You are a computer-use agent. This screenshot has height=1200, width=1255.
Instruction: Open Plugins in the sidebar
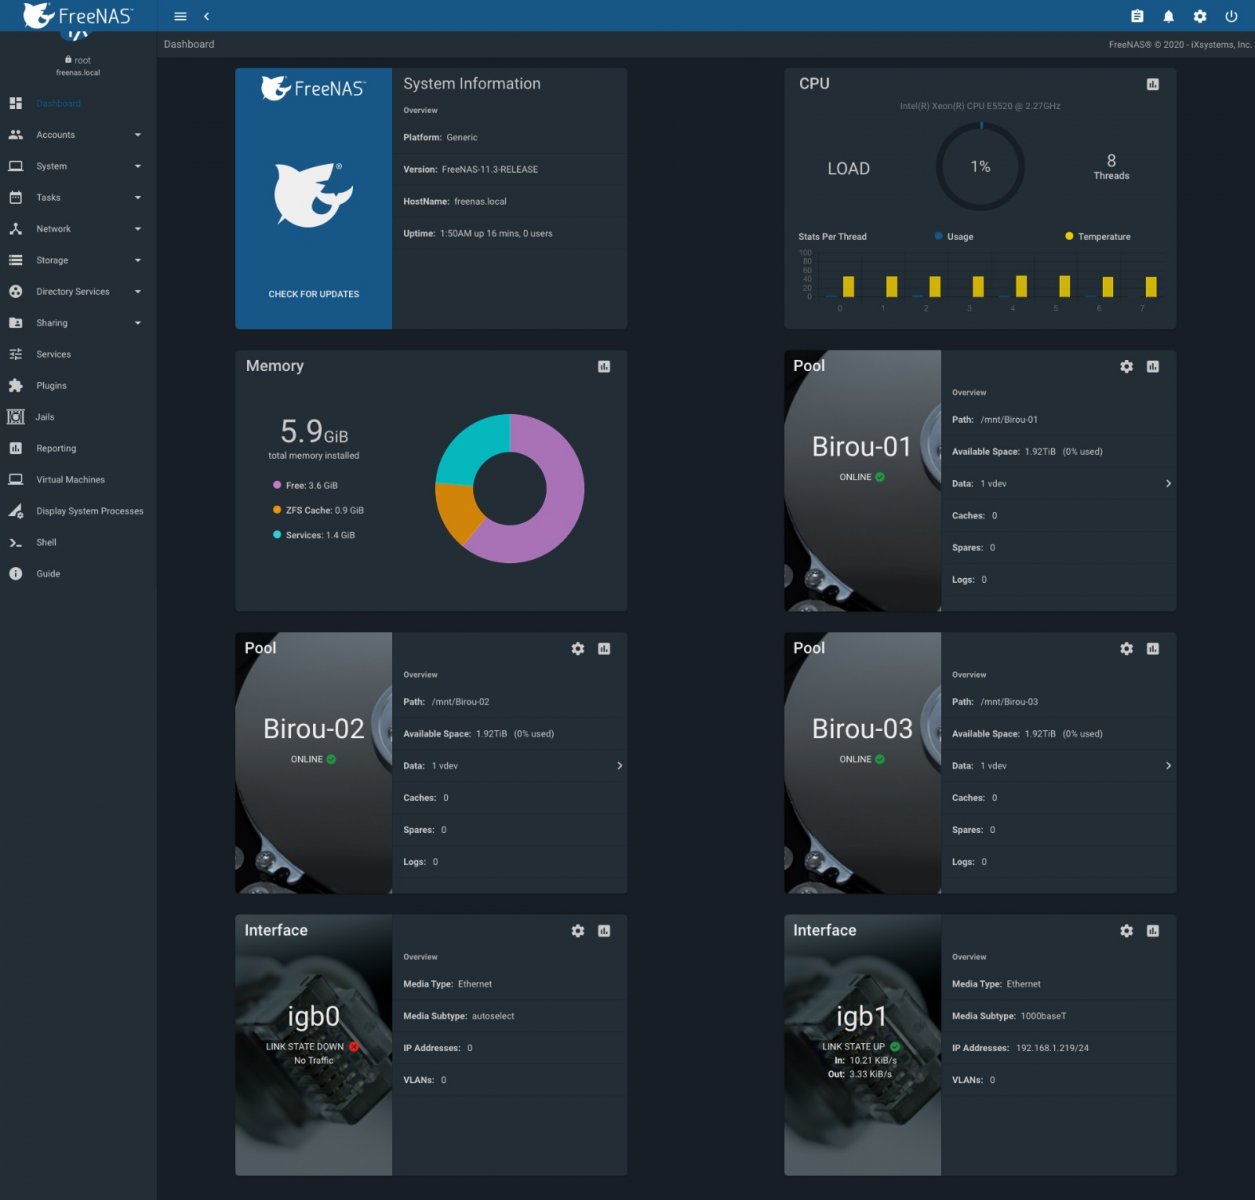[x=78, y=386]
